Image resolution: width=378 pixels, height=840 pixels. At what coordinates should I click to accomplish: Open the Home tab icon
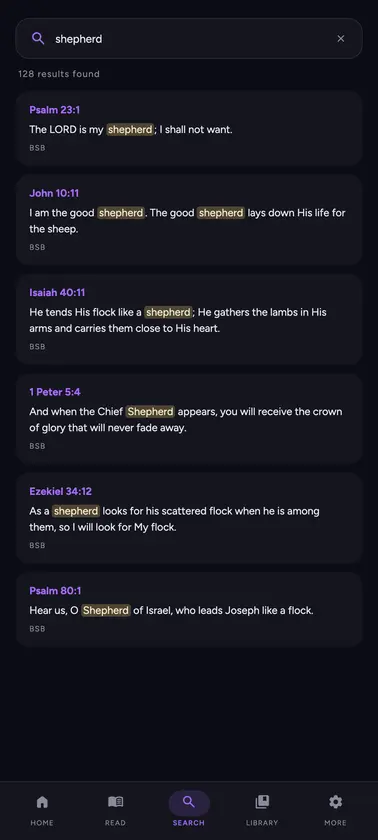(42, 802)
